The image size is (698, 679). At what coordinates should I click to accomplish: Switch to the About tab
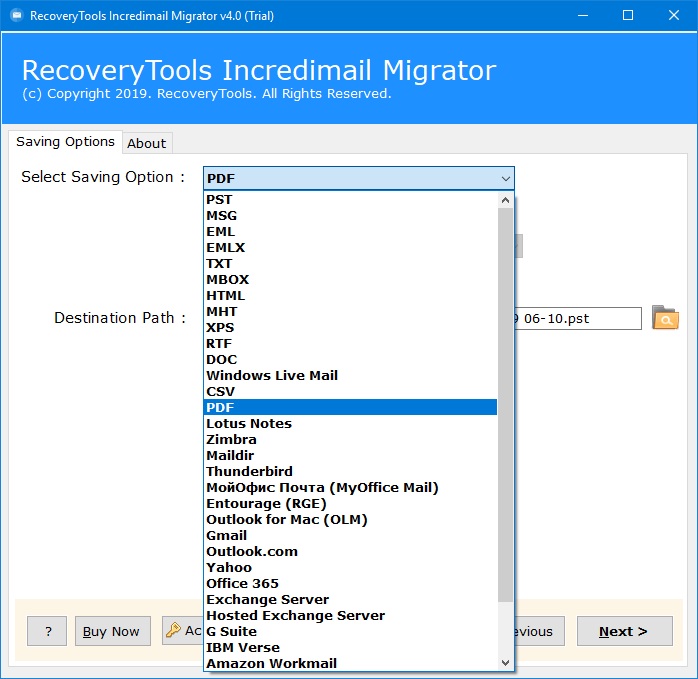(146, 143)
